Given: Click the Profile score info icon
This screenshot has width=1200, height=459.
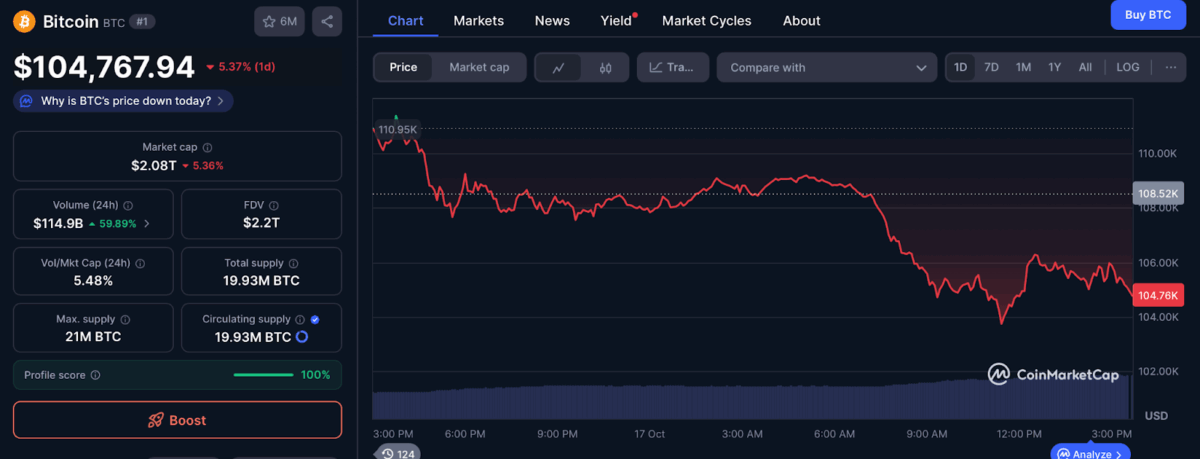Looking at the screenshot, I should [95, 375].
